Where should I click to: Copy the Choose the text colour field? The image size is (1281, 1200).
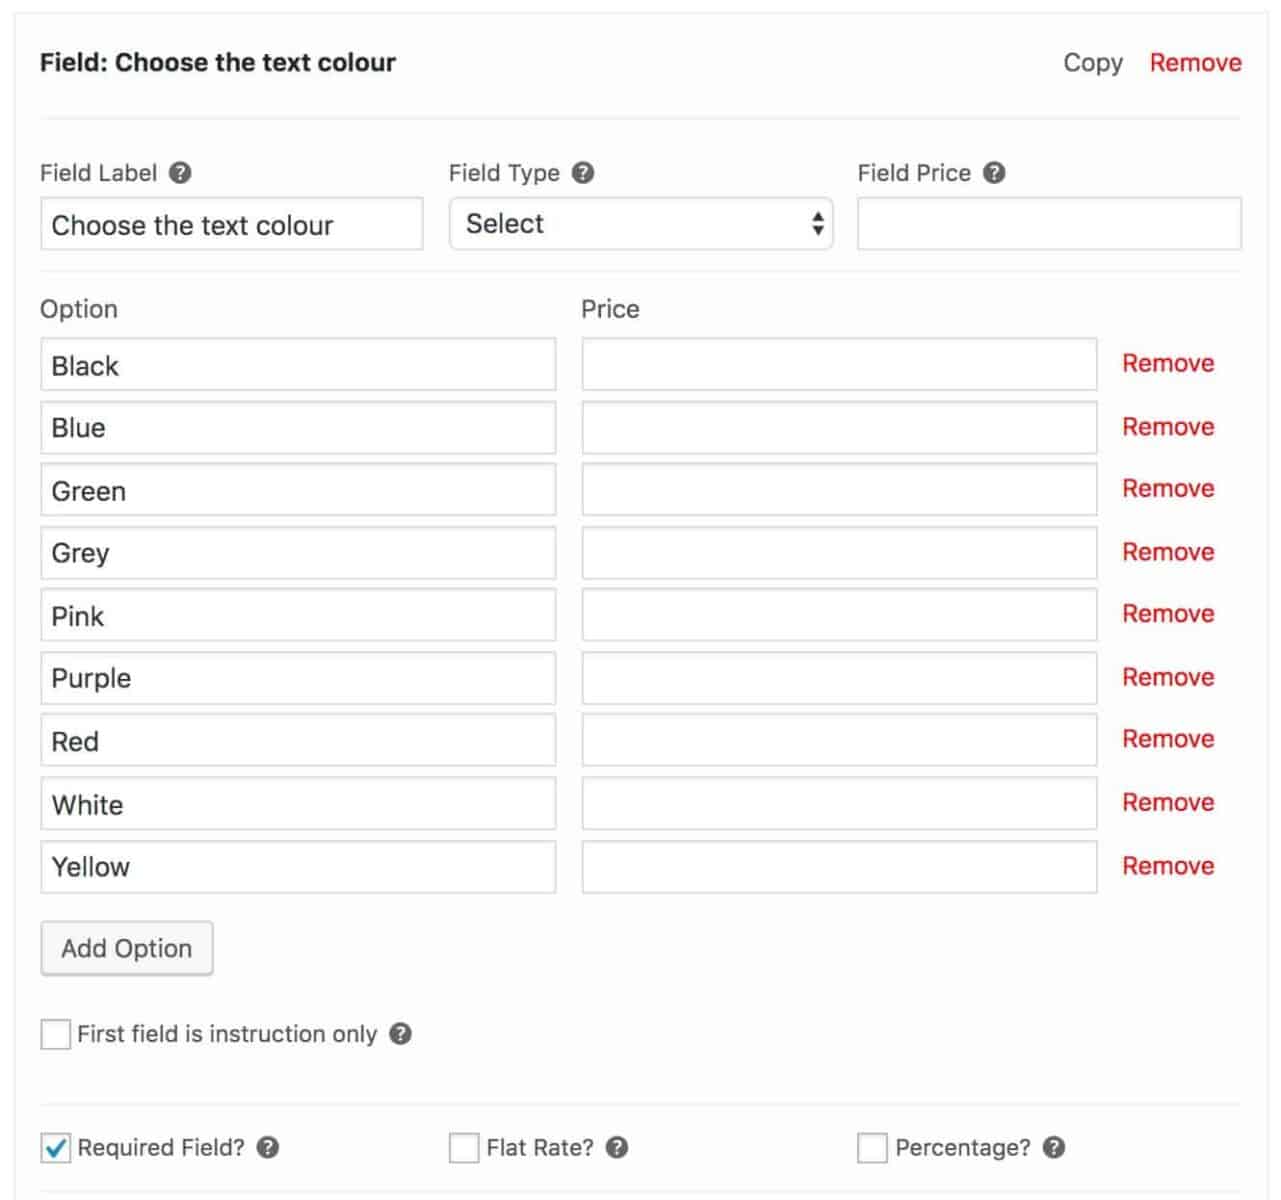coord(1093,63)
